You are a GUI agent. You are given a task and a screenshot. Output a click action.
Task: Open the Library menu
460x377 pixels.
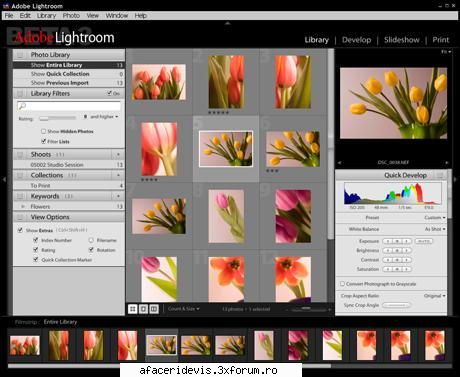pos(46,16)
